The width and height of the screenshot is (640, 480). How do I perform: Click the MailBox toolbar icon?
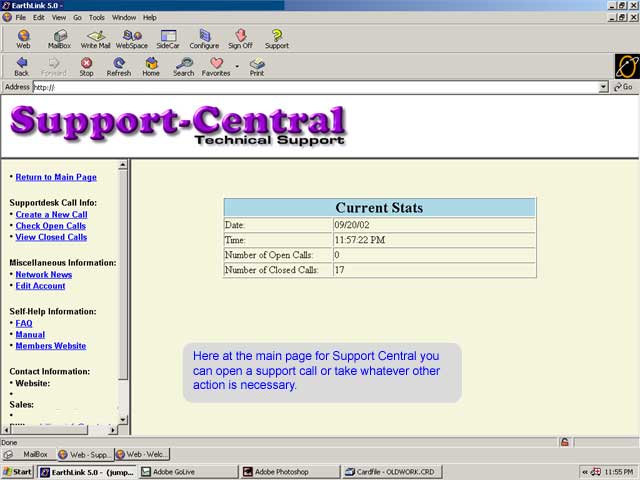59,38
